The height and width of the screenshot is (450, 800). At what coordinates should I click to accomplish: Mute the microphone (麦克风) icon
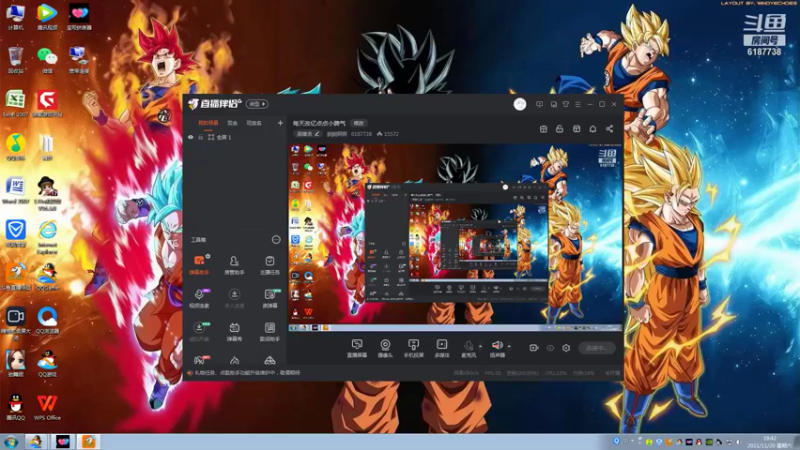(x=468, y=348)
